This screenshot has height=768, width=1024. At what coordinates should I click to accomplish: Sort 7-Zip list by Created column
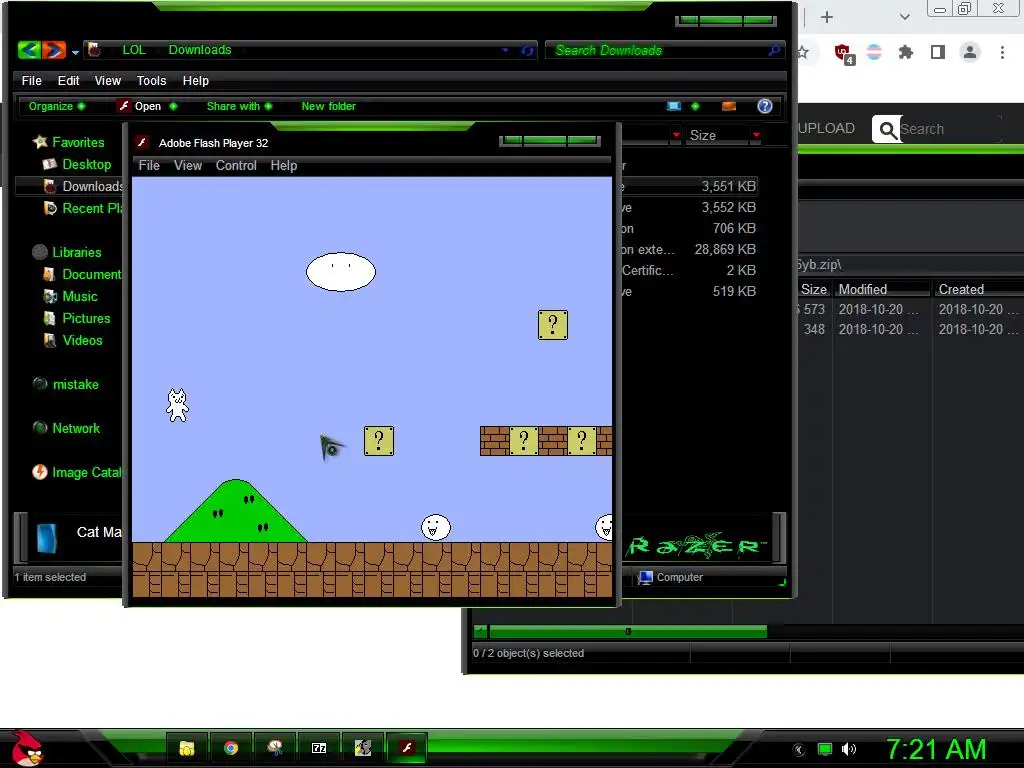pyautogui.click(x=978, y=289)
